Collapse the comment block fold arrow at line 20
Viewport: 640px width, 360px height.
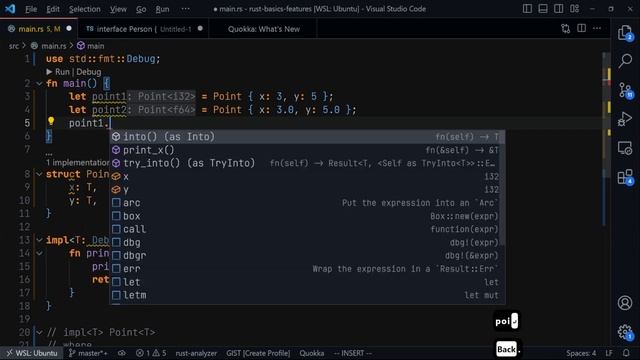39,333
